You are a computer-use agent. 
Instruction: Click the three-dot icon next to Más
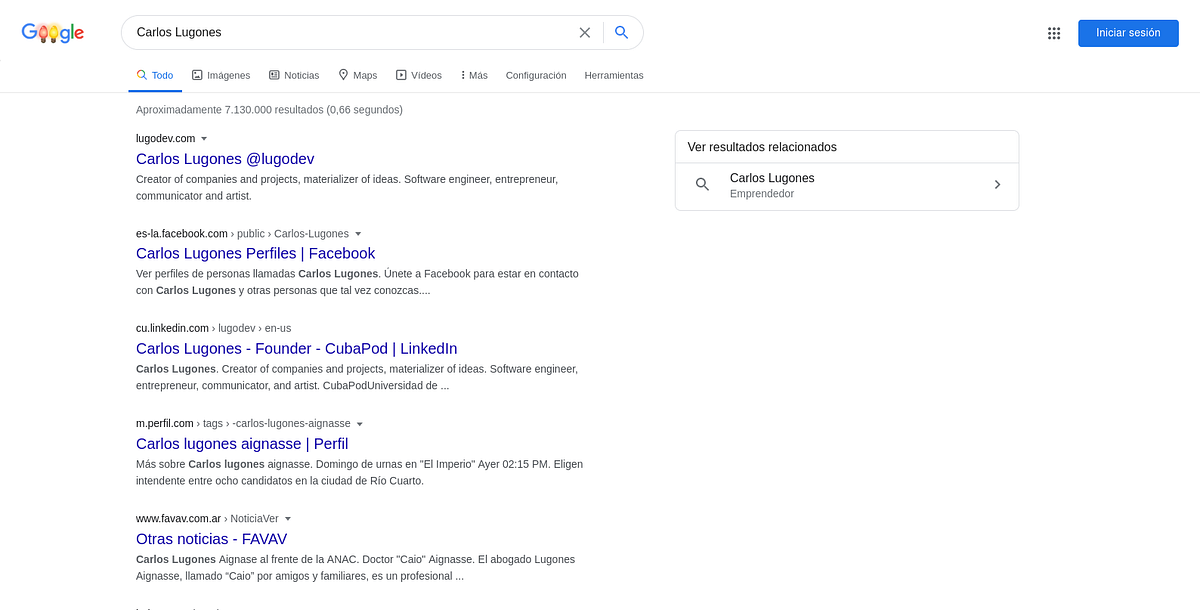[463, 75]
